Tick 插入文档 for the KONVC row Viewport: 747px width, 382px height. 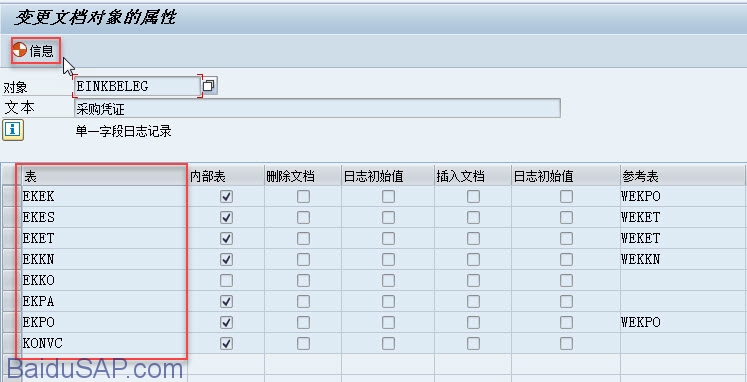[473, 343]
